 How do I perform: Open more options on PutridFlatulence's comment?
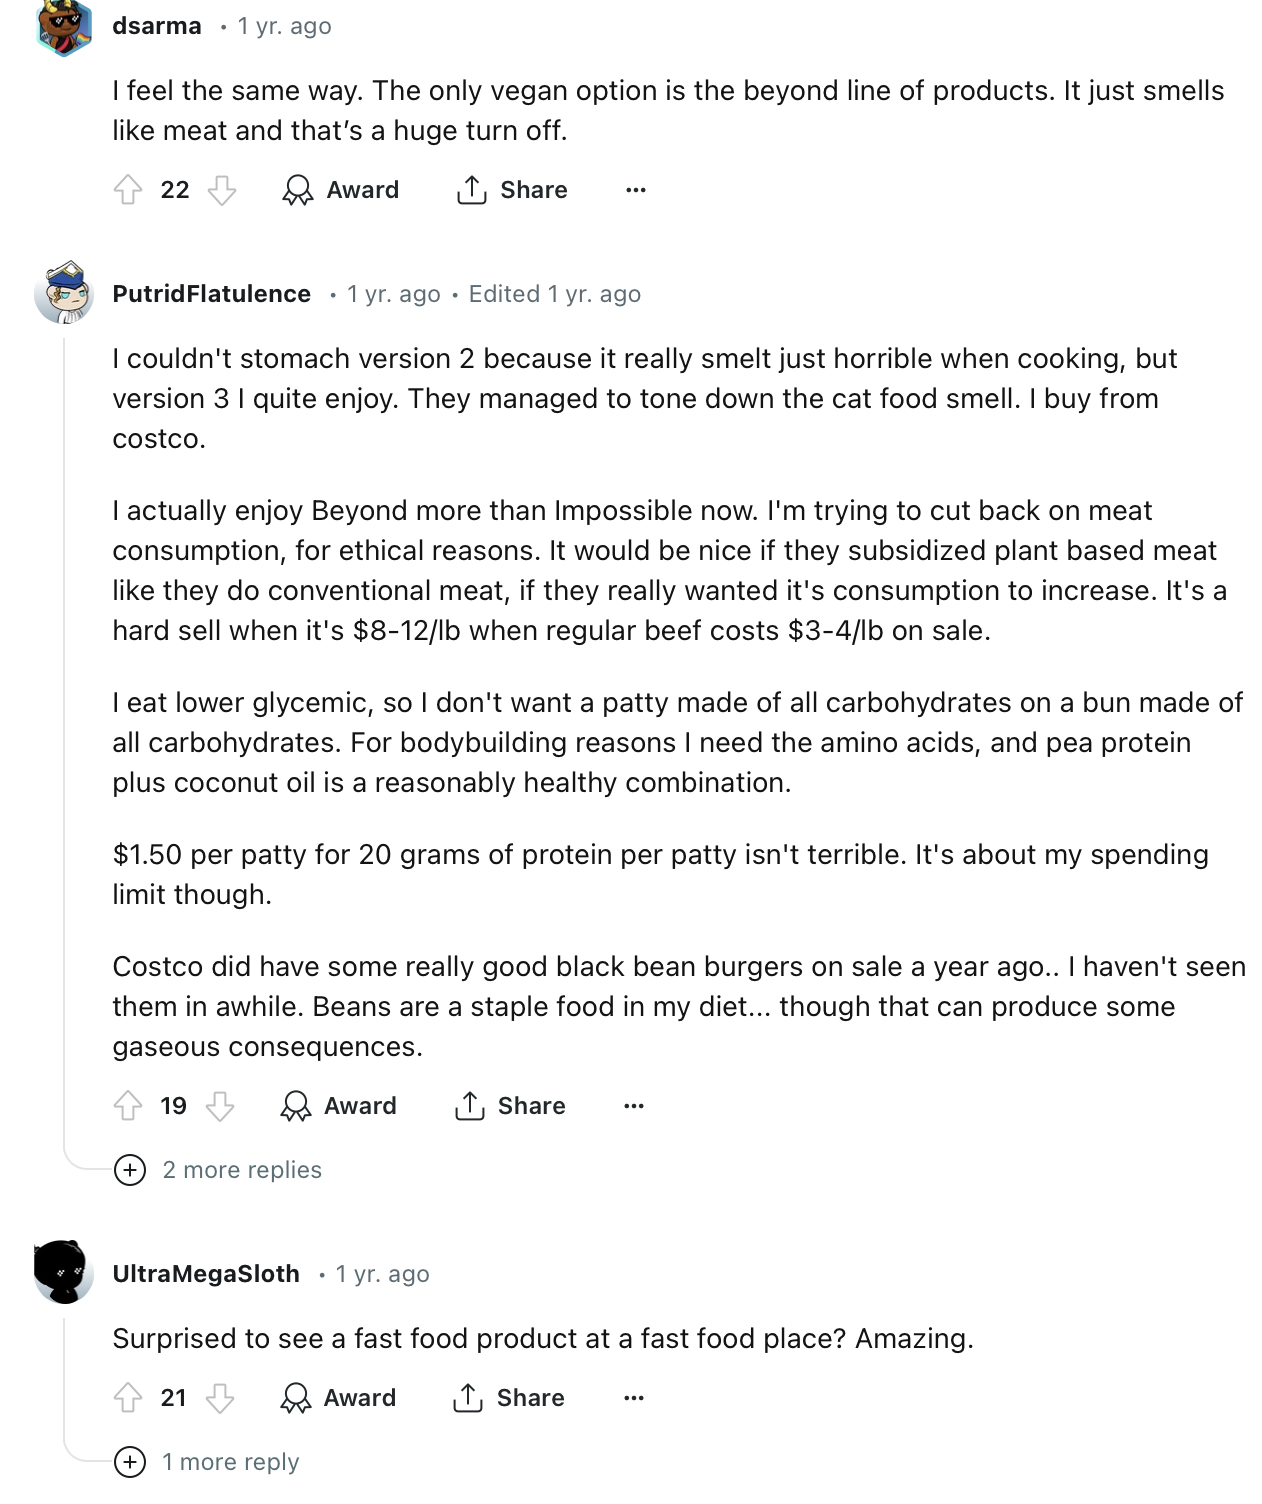click(634, 1106)
